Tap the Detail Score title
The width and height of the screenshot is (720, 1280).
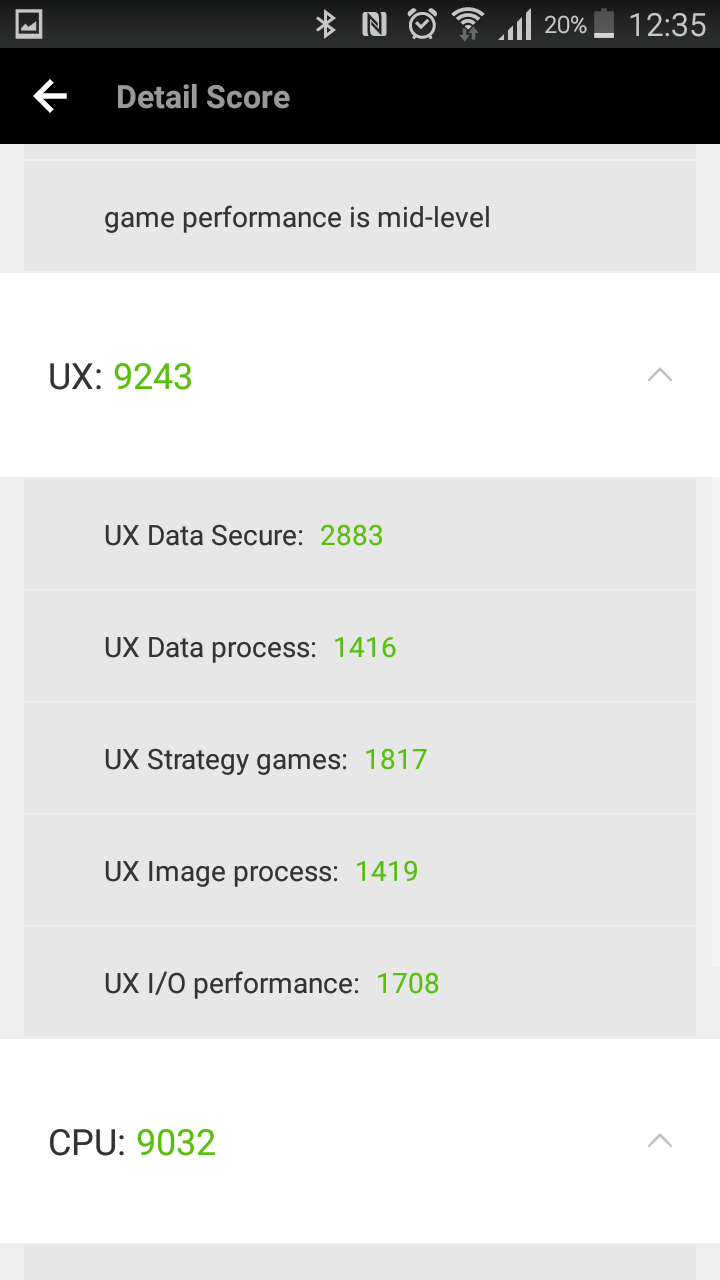click(203, 97)
